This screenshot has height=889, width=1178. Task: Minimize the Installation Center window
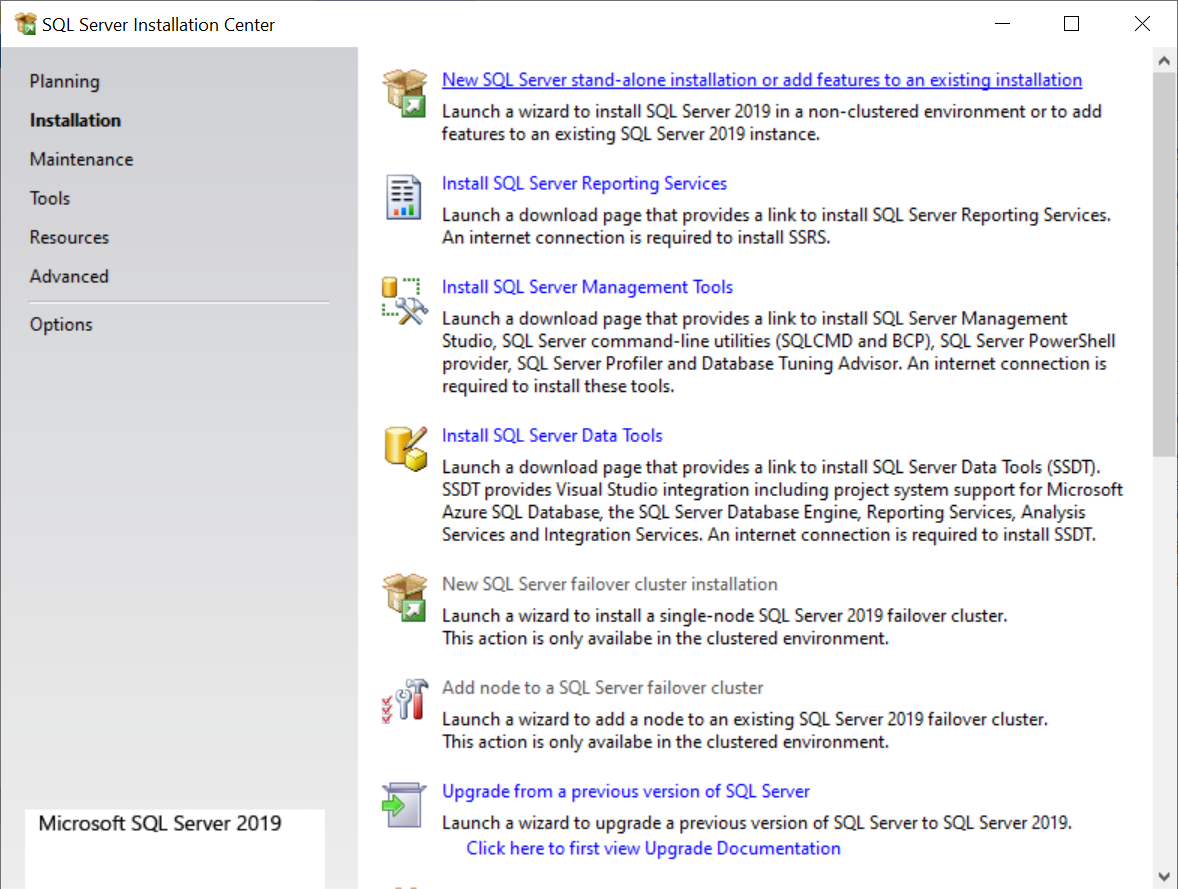point(1002,24)
